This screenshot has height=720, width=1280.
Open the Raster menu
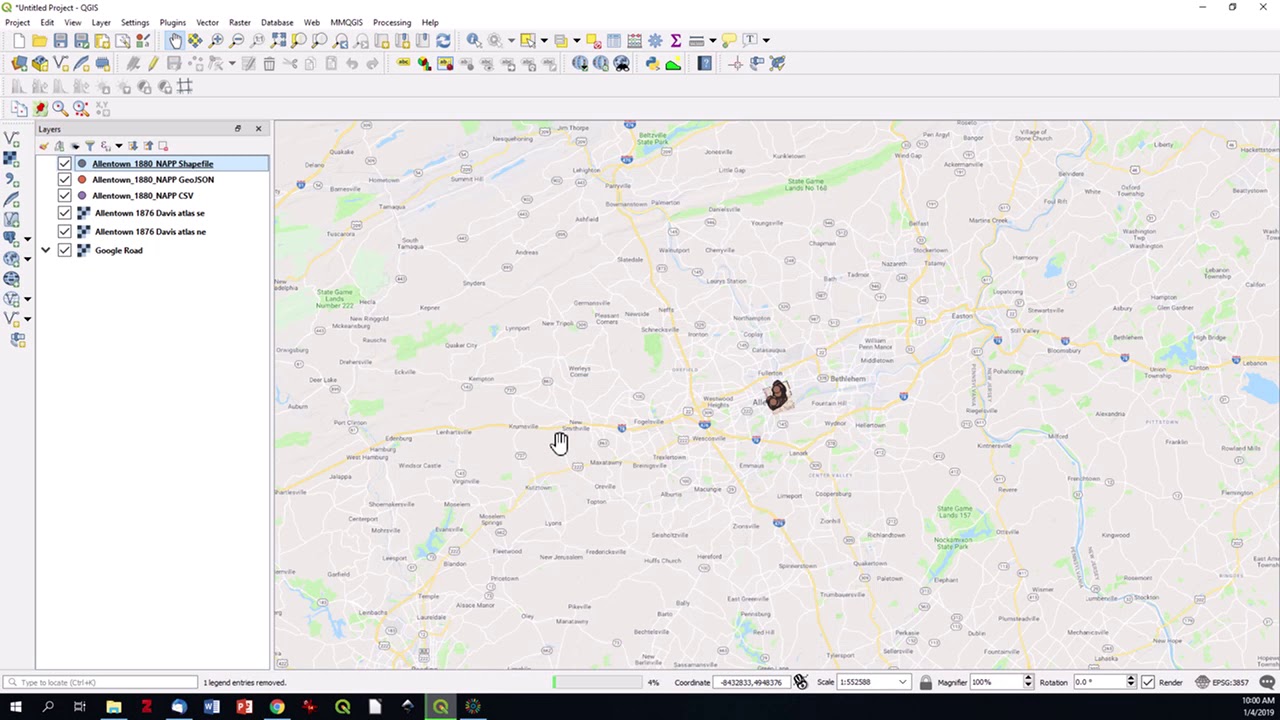(240, 22)
